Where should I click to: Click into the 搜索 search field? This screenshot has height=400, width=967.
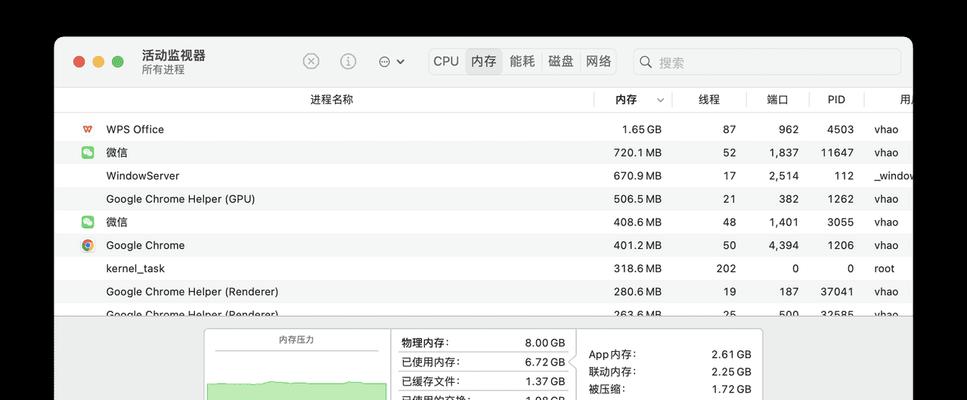click(767, 62)
